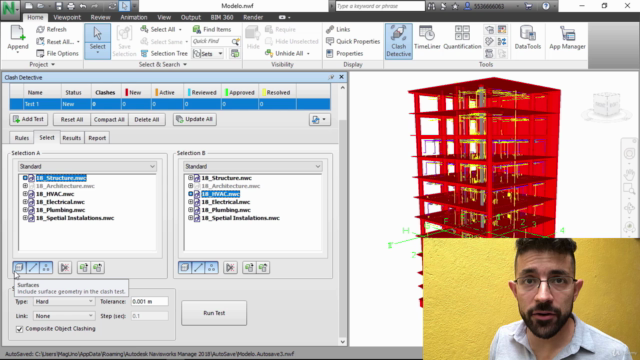This screenshot has height=360, width=640.
Task: Click the Refresh icon
Action: tap(40, 29)
